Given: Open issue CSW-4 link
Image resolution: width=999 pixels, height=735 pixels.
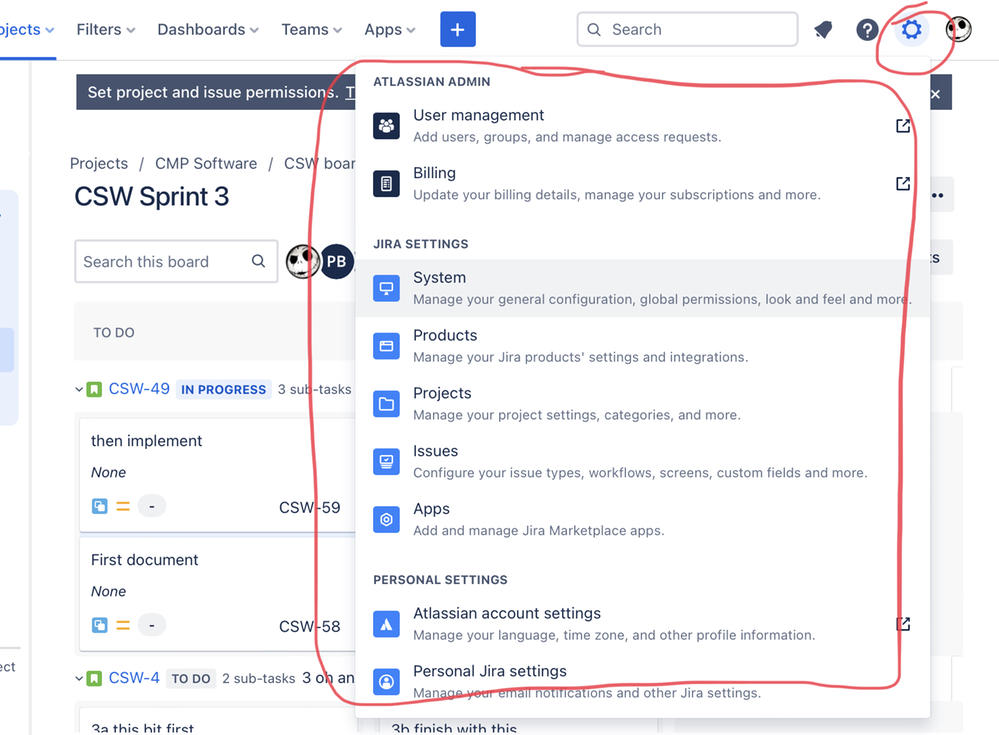Looking at the screenshot, I should pyautogui.click(x=134, y=678).
